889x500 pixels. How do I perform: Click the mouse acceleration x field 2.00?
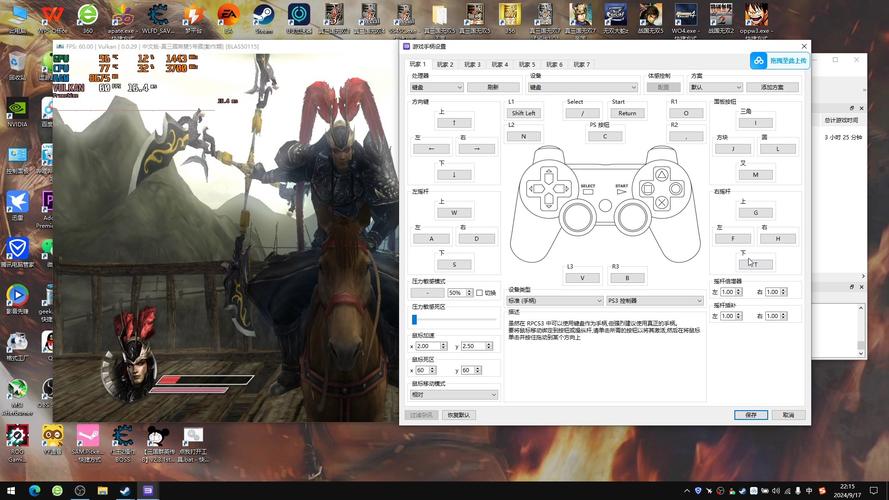(x=431, y=346)
